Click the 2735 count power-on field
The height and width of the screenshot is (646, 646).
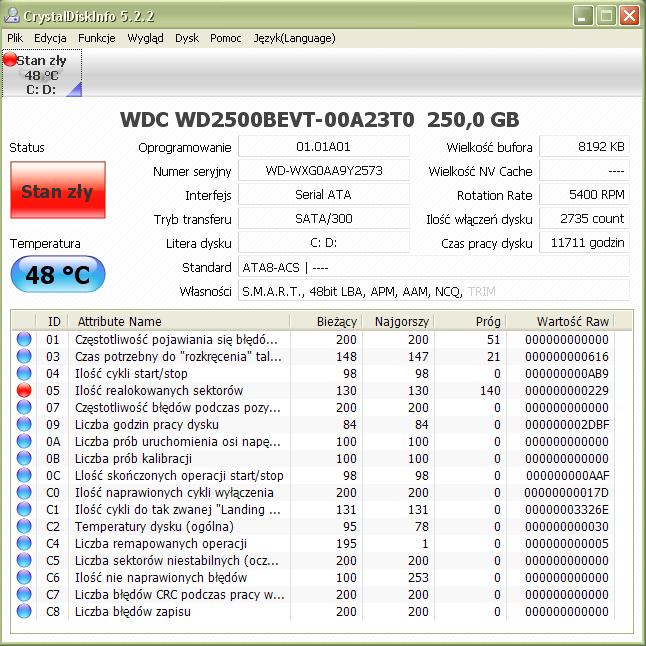[585, 218]
